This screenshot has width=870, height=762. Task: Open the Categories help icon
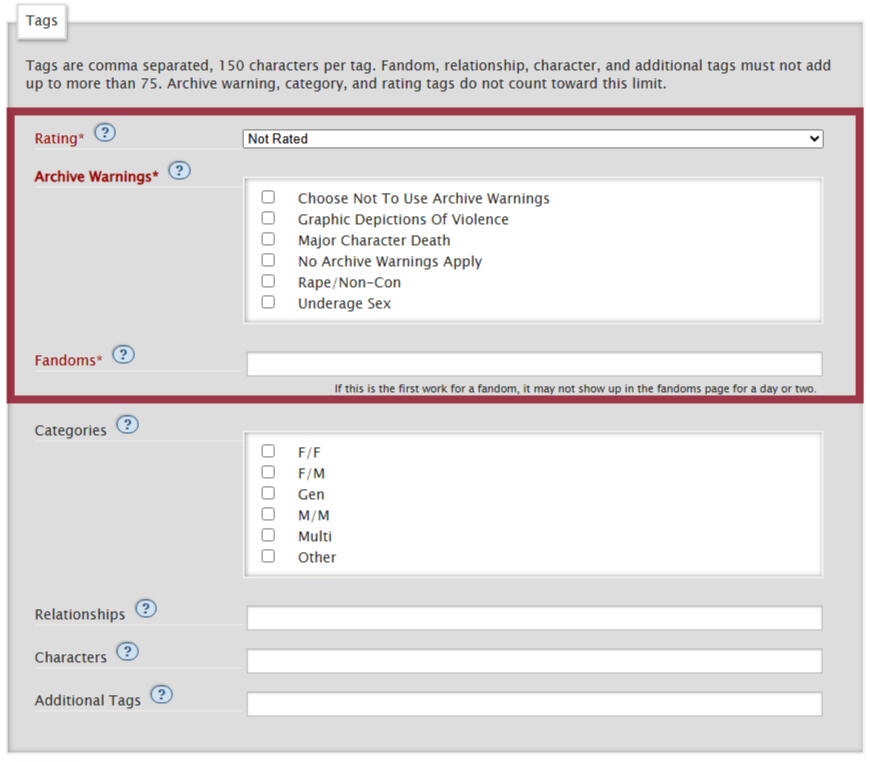[127, 424]
